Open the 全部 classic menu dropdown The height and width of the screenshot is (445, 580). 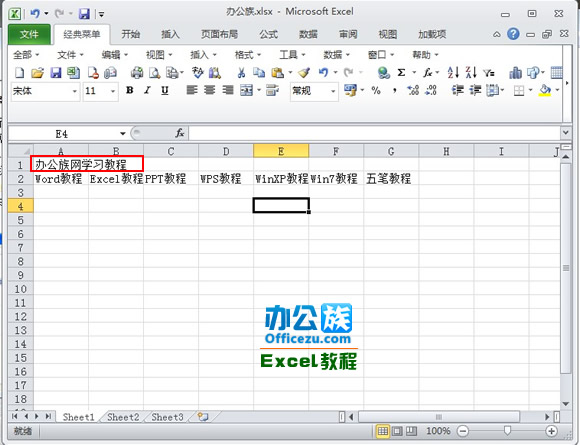coord(26,55)
